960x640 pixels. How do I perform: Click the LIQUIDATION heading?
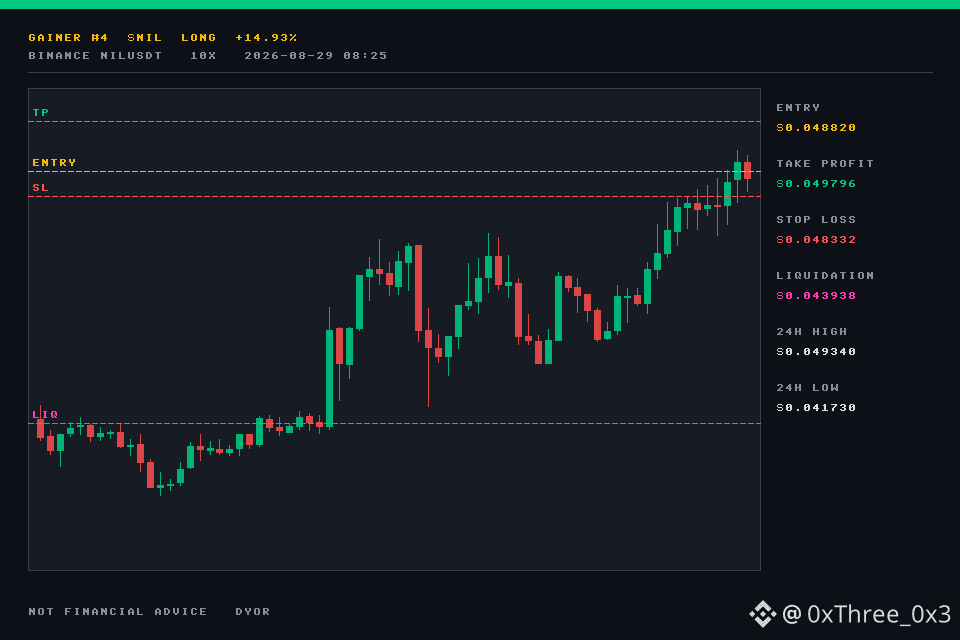(x=825, y=276)
